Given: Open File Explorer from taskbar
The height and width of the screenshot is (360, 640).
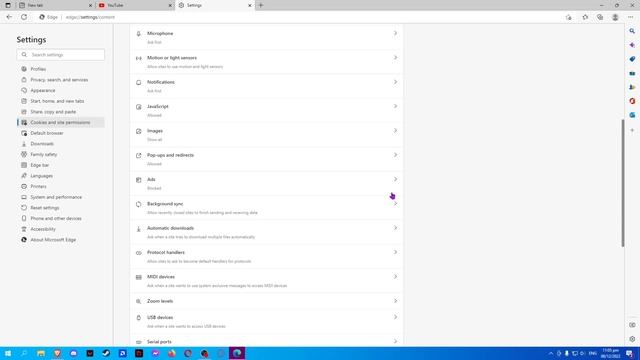Looking at the screenshot, I should click(x=41, y=353).
